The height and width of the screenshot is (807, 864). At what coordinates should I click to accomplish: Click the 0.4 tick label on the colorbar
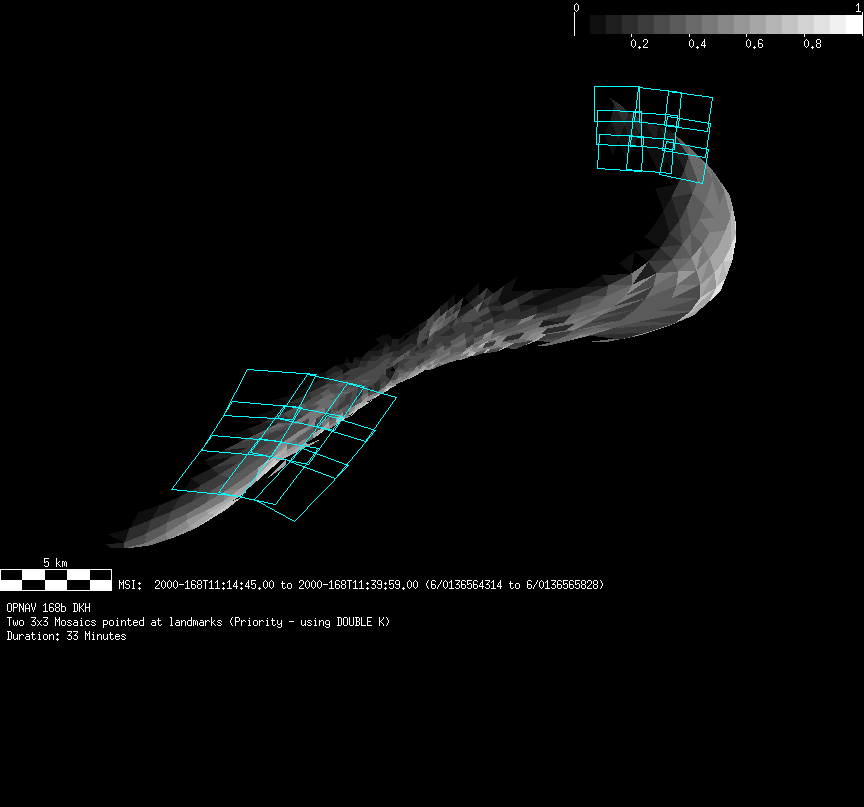697,44
